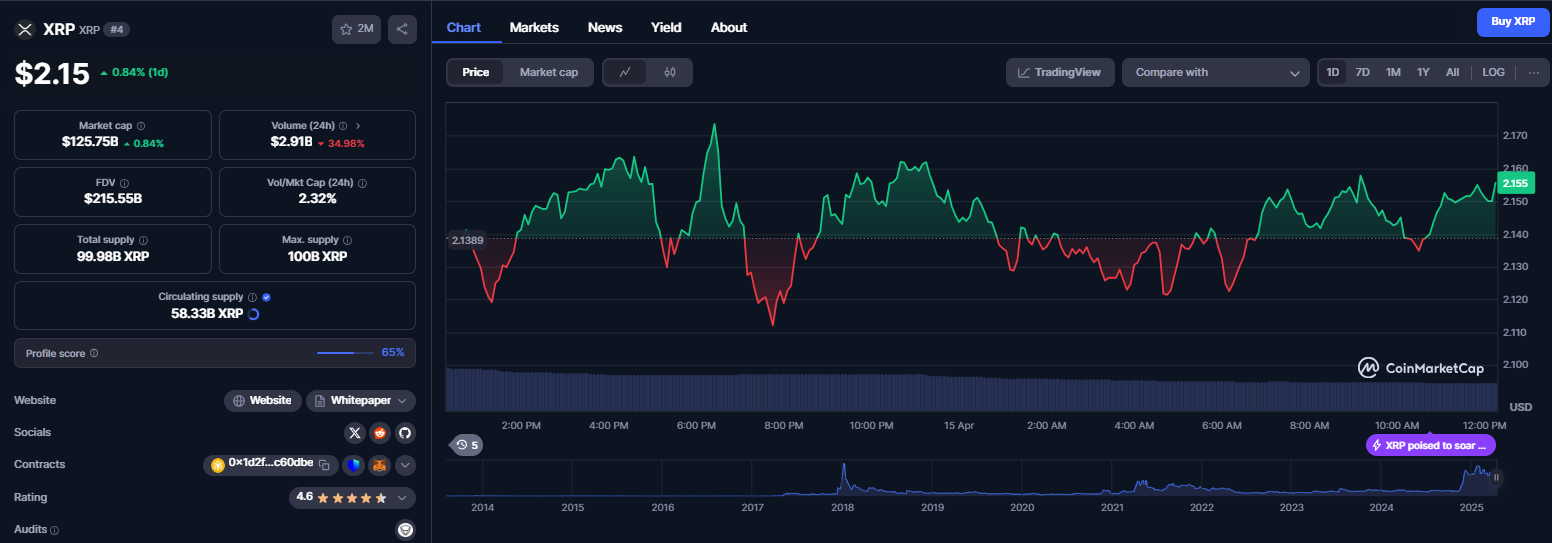Click the volume bars below the price chart
1552x543 pixels.
(971, 390)
